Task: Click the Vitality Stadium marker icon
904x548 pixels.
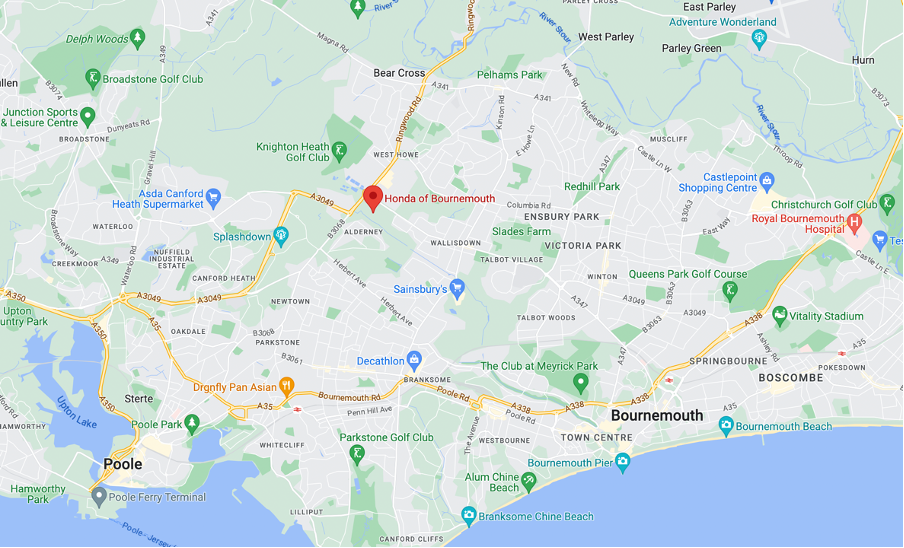Action: pyautogui.click(x=779, y=315)
